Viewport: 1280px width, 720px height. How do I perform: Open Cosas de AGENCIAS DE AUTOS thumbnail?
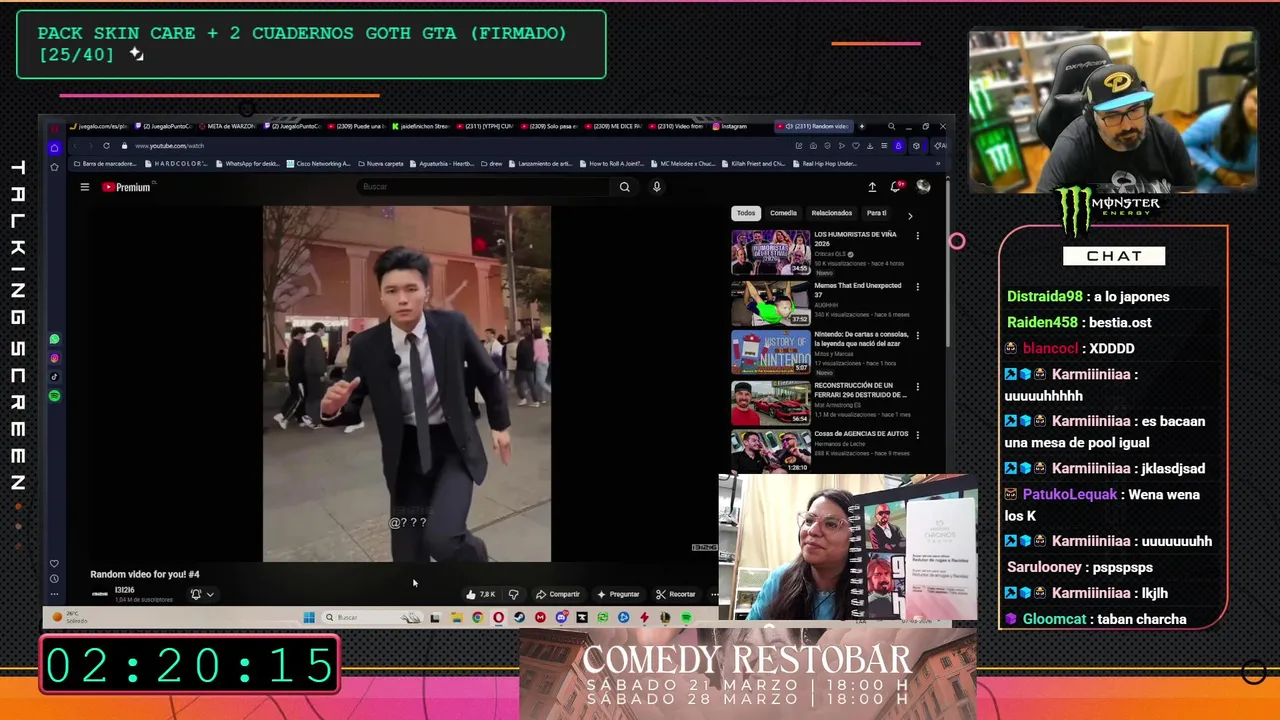pos(770,451)
